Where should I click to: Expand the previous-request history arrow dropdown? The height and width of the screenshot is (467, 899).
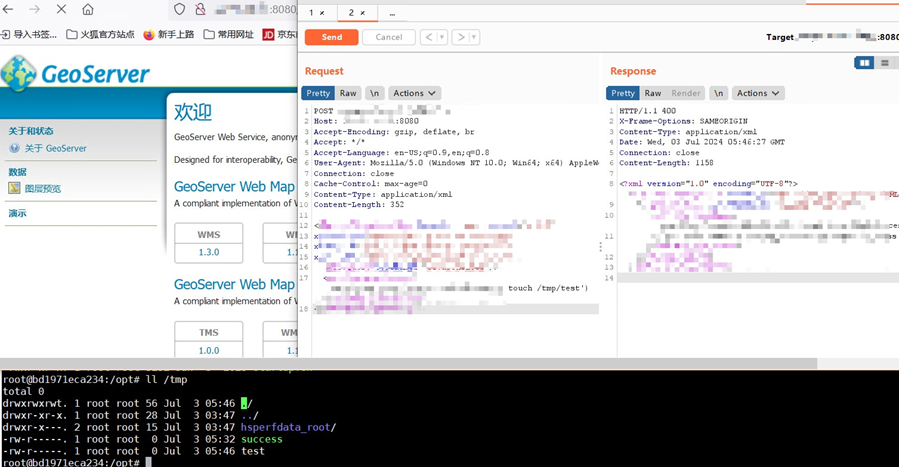pyautogui.click(x=441, y=37)
